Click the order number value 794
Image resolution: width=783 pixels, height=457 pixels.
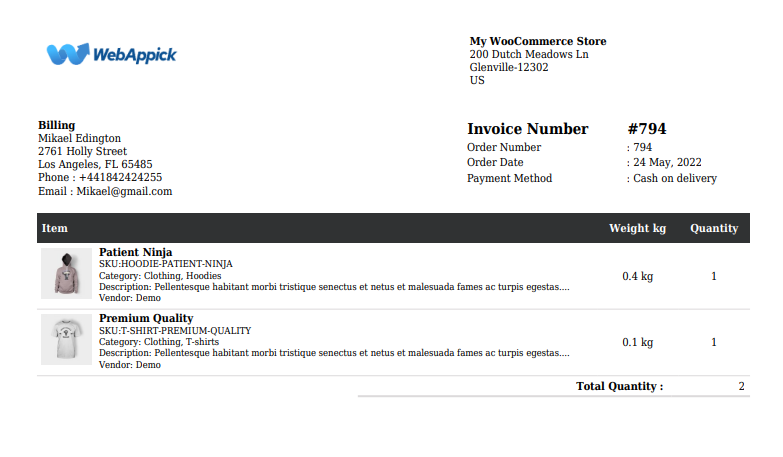(x=643, y=147)
